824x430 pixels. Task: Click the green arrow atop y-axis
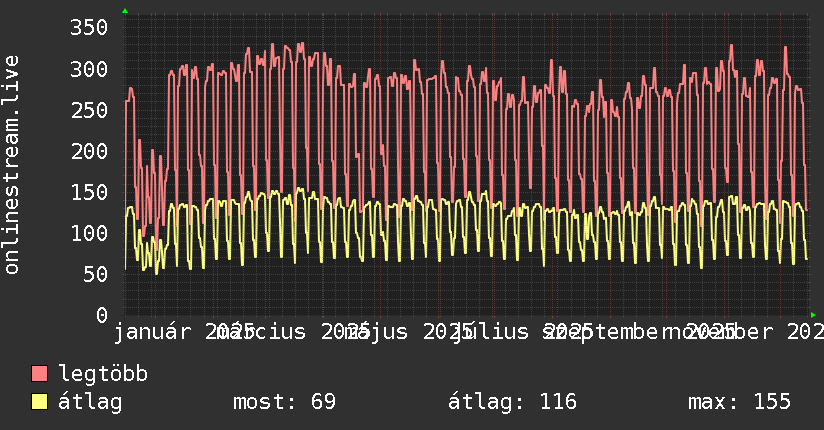125,11
